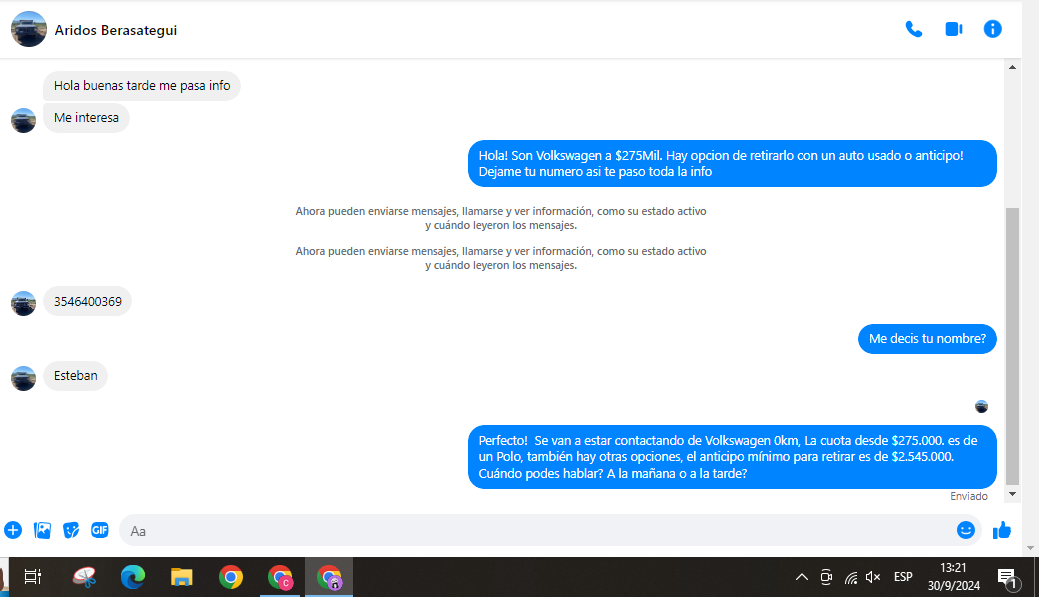Click the 'Me decis tu nombre?' message
Image resolution: width=1039 pixels, height=597 pixels.
point(927,339)
